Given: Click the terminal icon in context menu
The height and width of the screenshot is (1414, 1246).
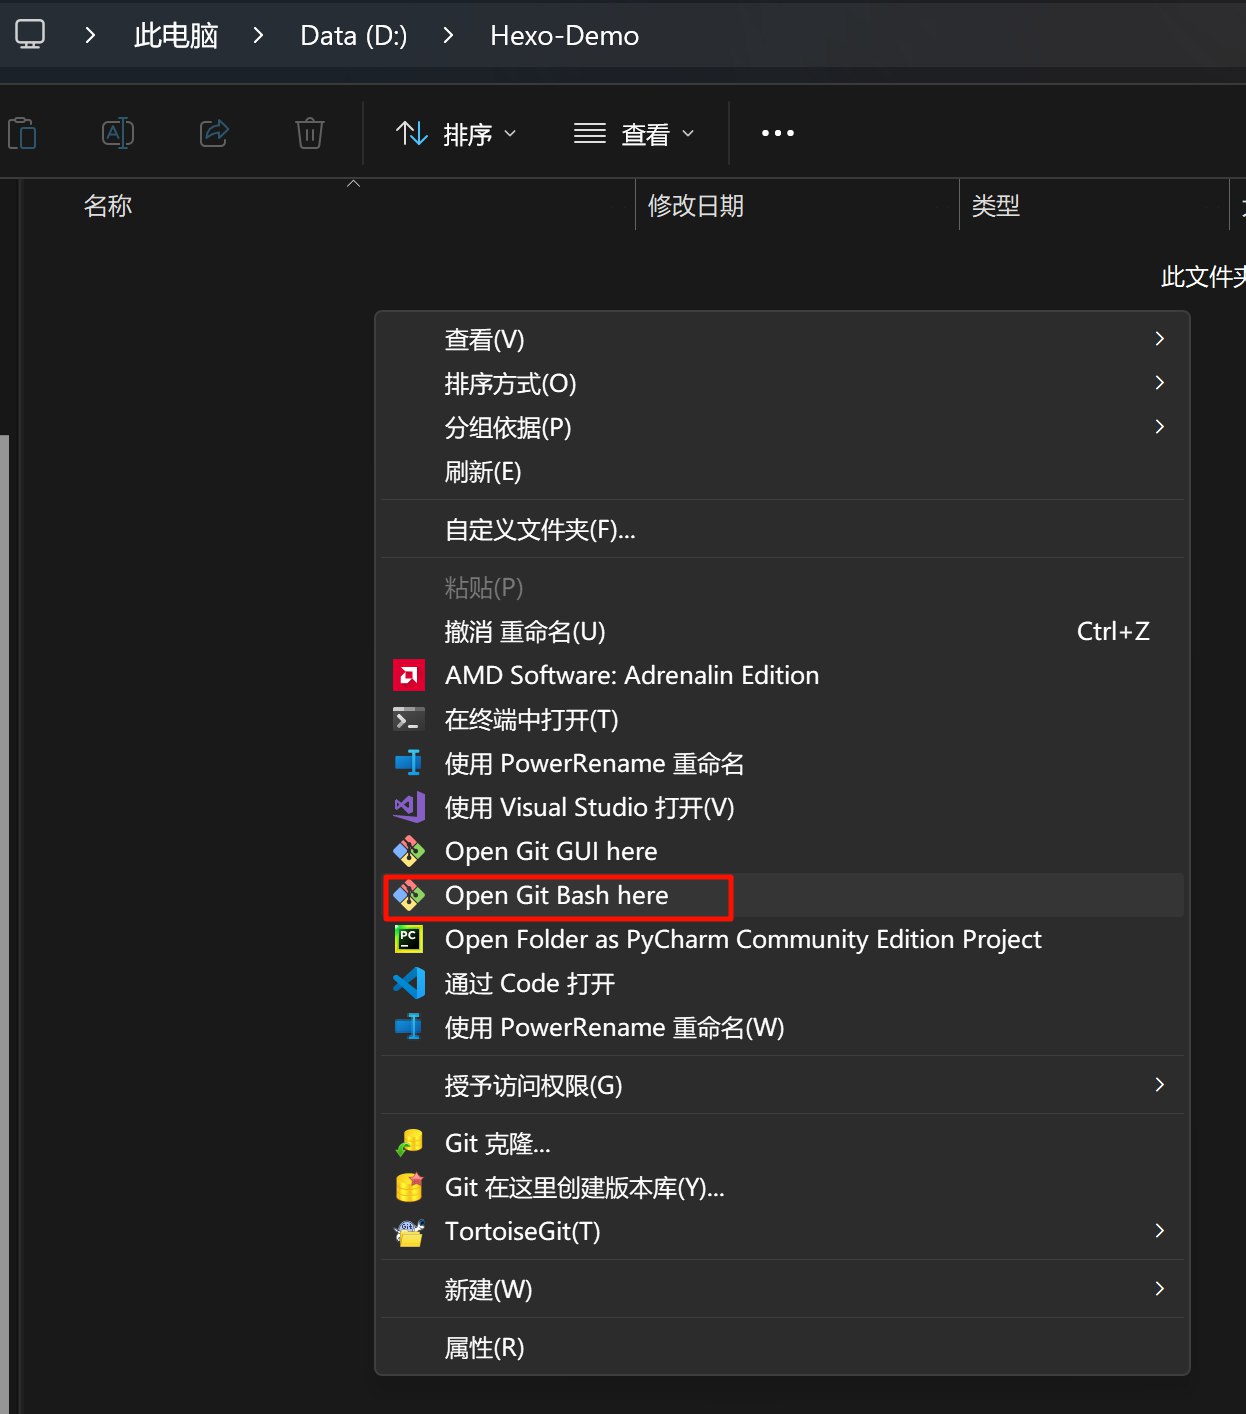Looking at the screenshot, I should click(x=408, y=720).
